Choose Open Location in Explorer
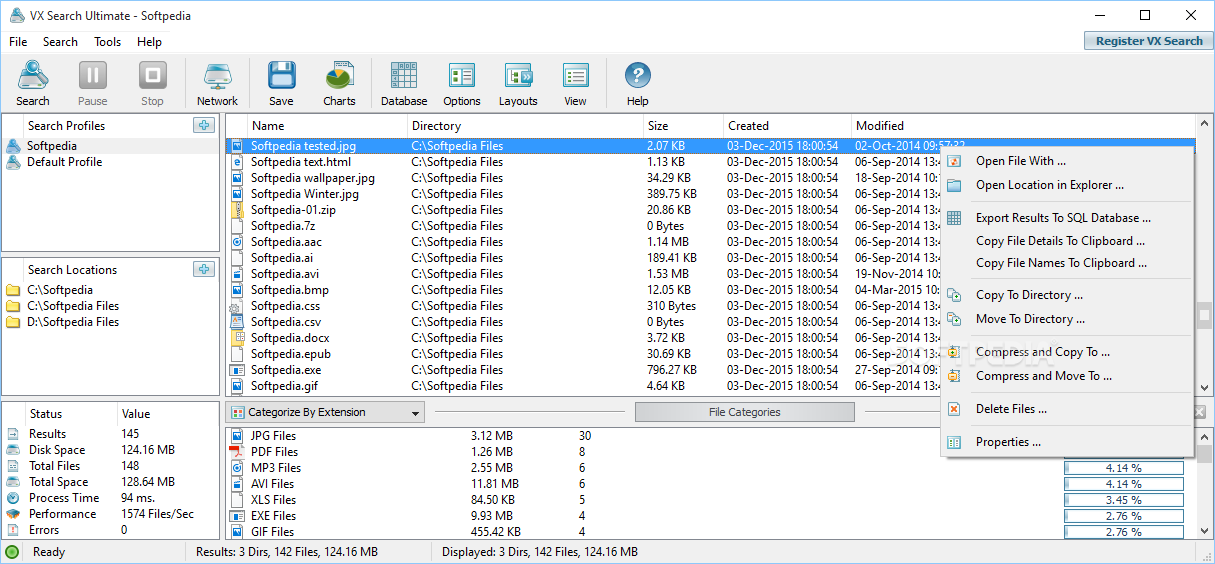The image size is (1215, 564). [x=1050, y=185]
